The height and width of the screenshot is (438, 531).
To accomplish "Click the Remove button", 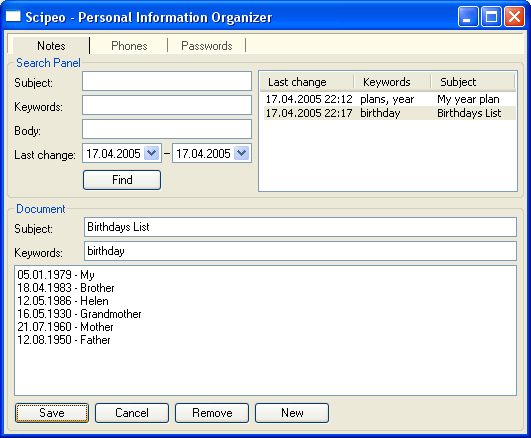I will [x=212, y=413].
